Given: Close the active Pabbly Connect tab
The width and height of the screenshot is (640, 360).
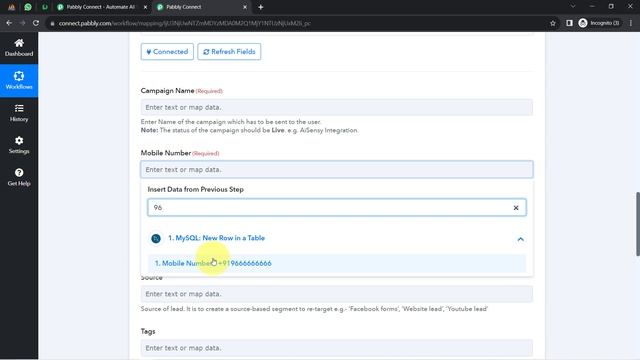Looking at the screenshot, I should 245,7.
